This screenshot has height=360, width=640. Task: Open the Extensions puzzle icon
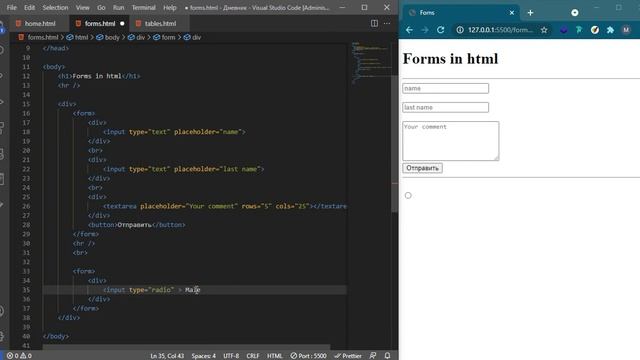610,30
